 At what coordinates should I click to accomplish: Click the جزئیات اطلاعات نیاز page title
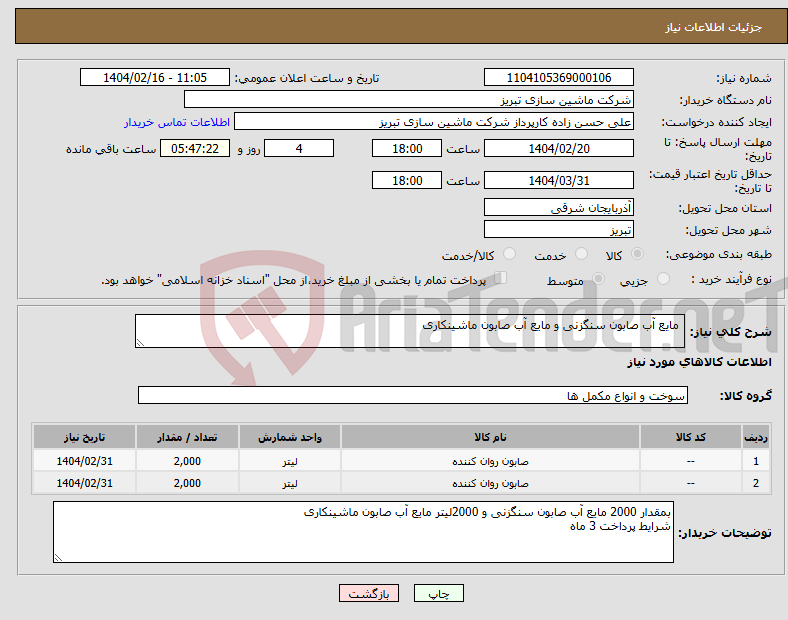coord(714,27)
